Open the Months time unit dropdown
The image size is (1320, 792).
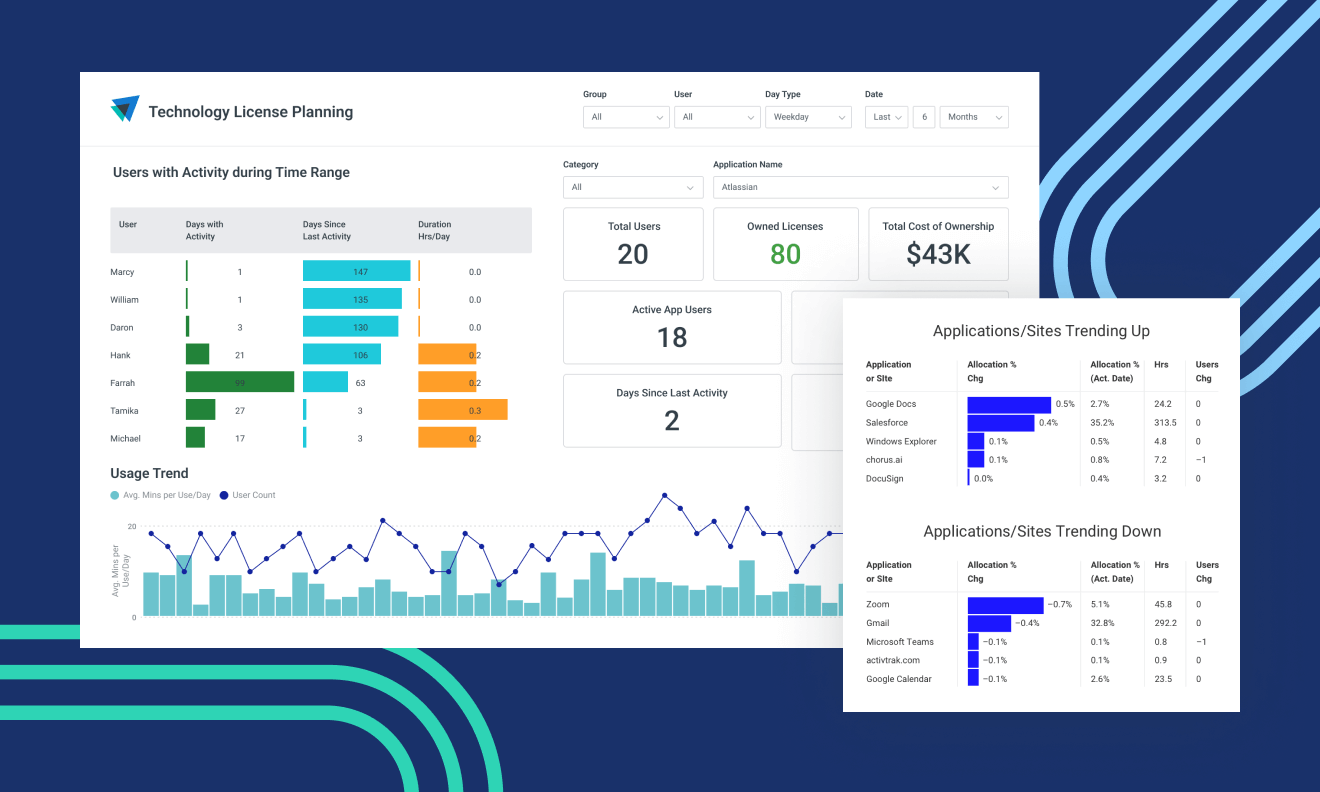[973, 117]
